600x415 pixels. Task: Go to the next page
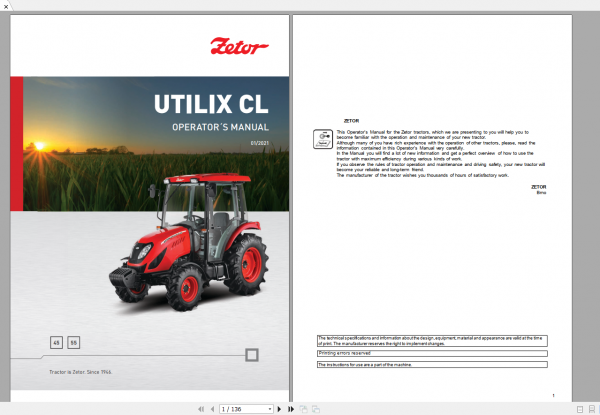coord(279,409)
